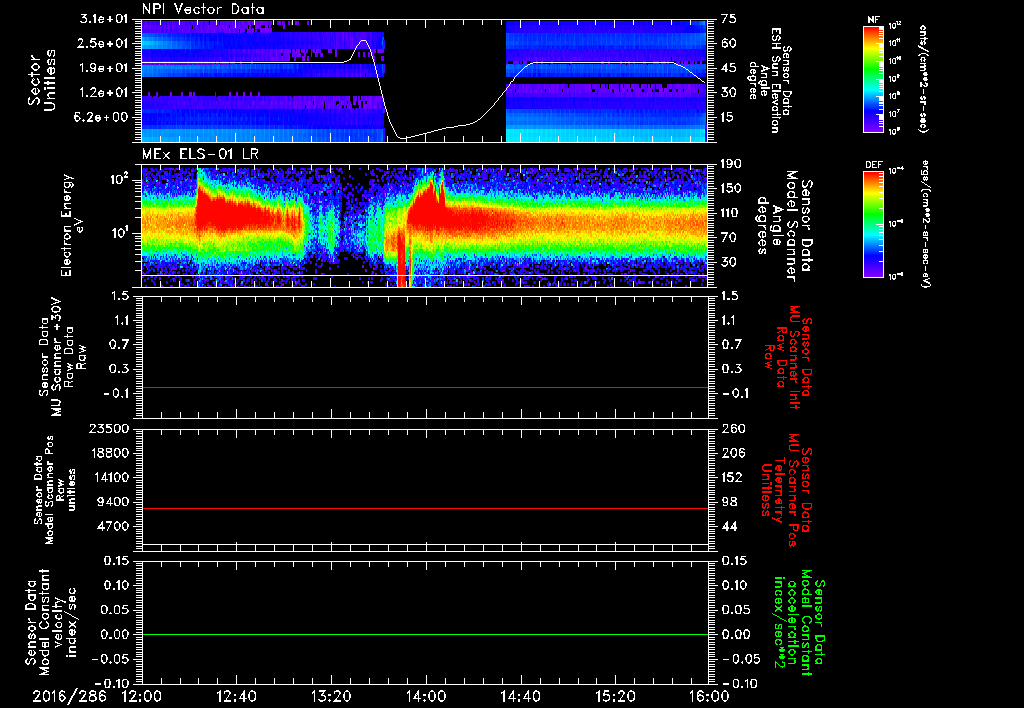Click the '2.5e+01' sector tick label
Viewport: 1024px width, 708px height.
104,43
